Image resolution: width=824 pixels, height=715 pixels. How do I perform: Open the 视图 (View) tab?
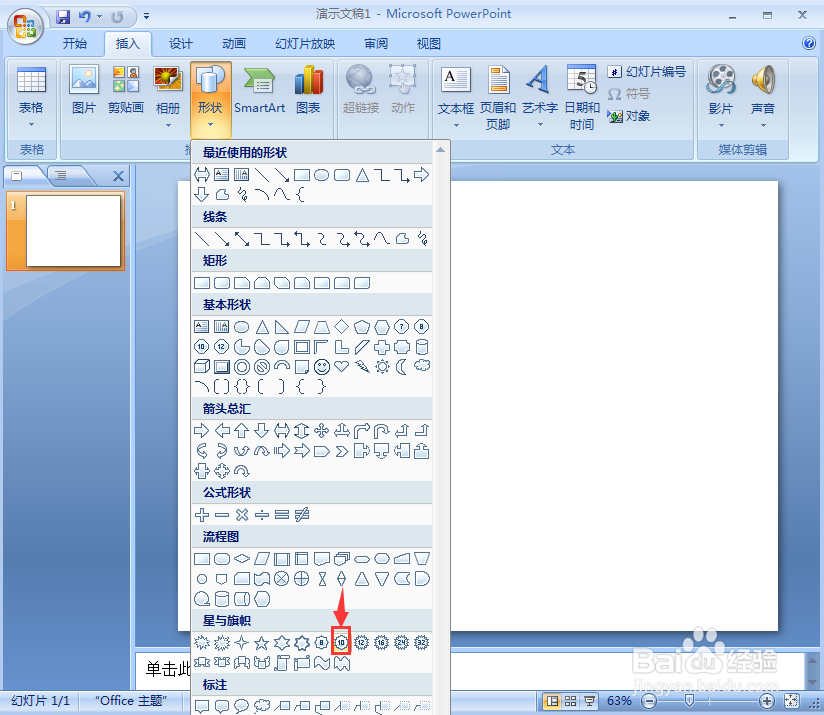coord(429,44)
